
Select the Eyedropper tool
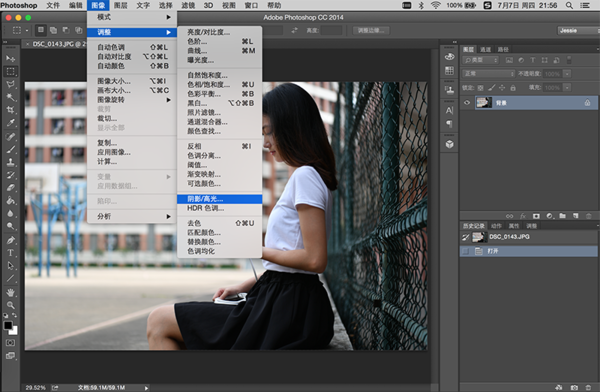coord(10,123)
